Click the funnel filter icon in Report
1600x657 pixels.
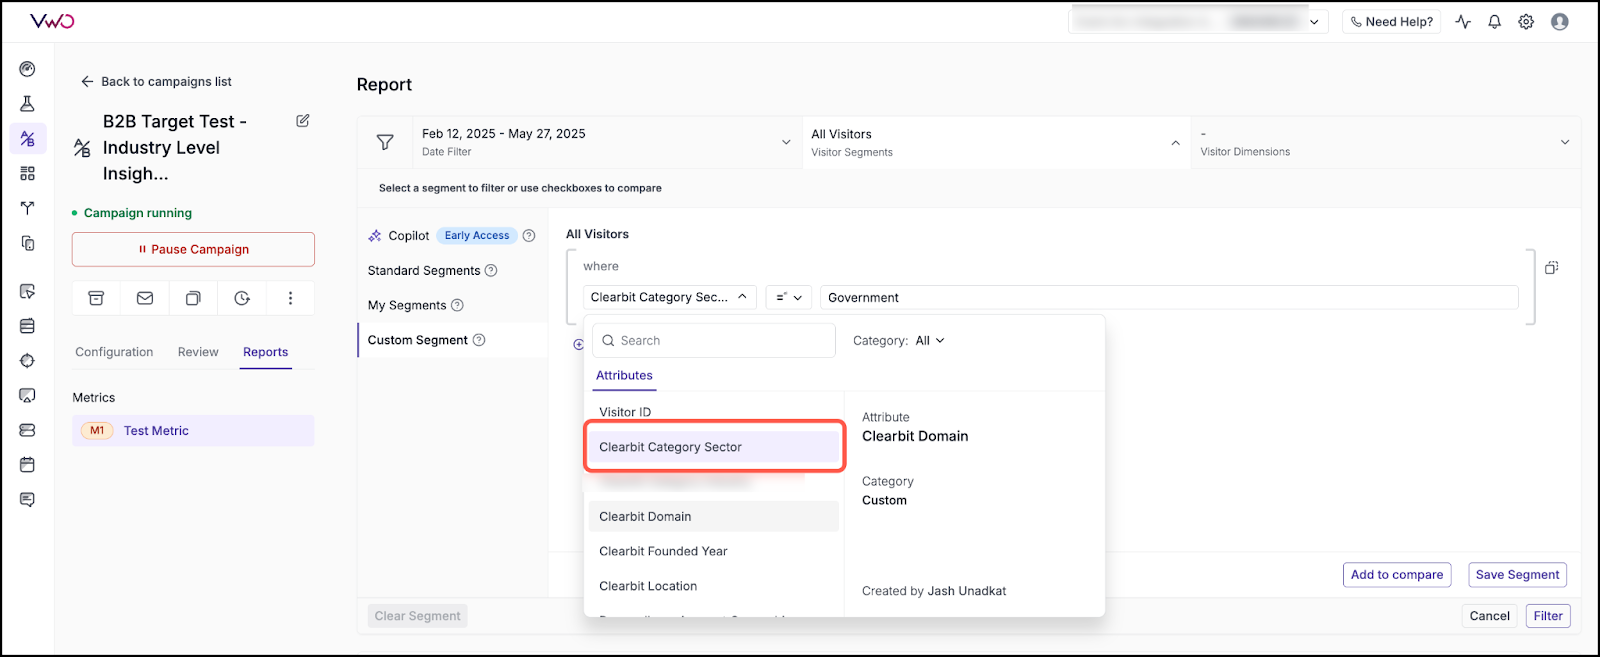385,142
